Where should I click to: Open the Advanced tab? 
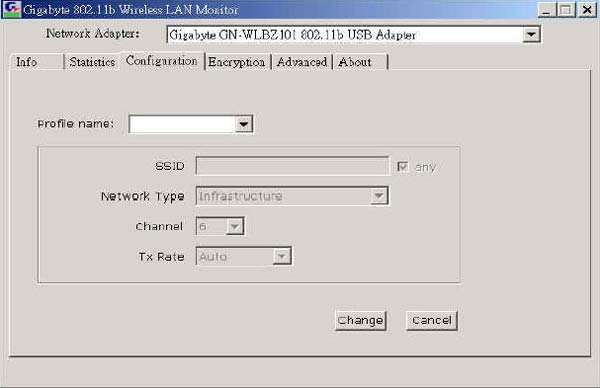pos(302,62)
